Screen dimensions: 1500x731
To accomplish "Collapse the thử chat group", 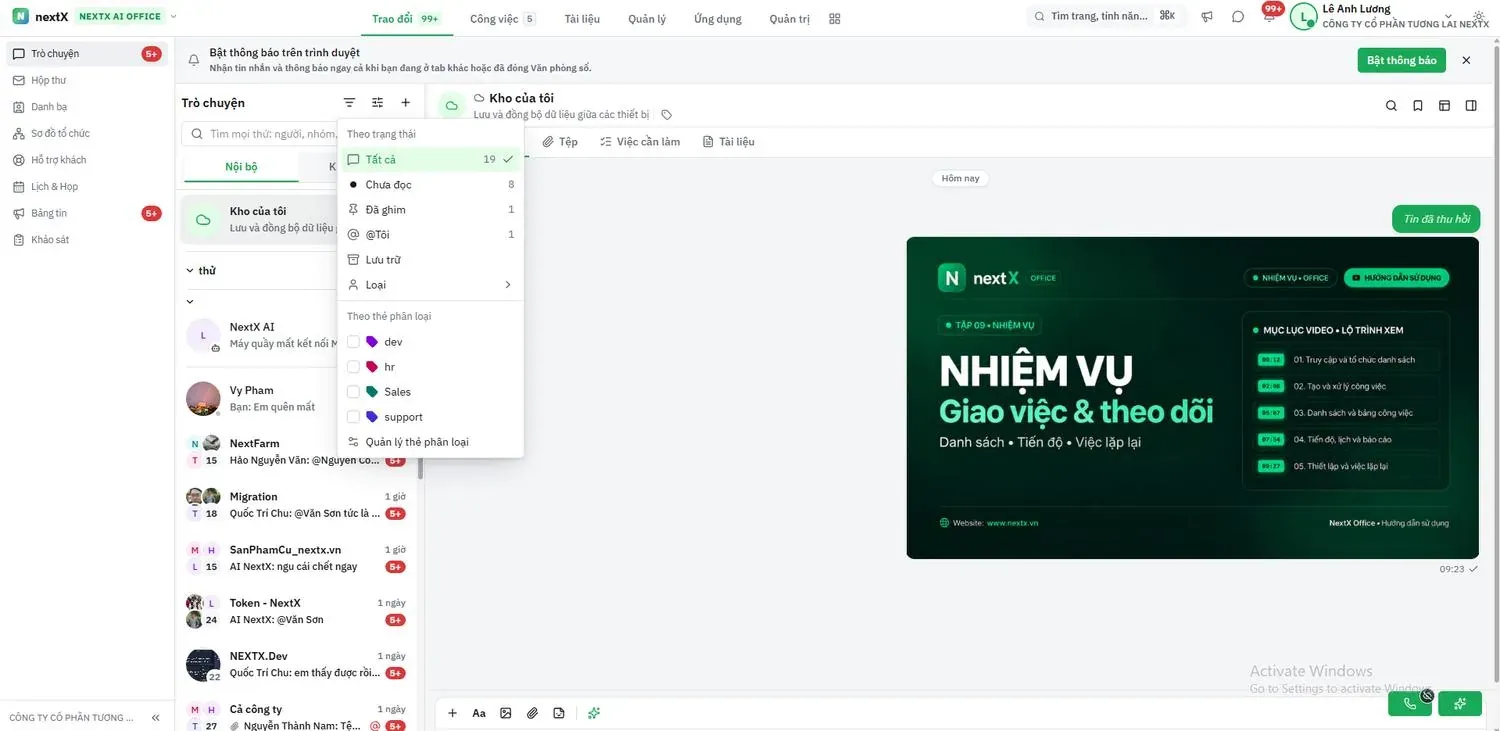I will coord(190,271).
